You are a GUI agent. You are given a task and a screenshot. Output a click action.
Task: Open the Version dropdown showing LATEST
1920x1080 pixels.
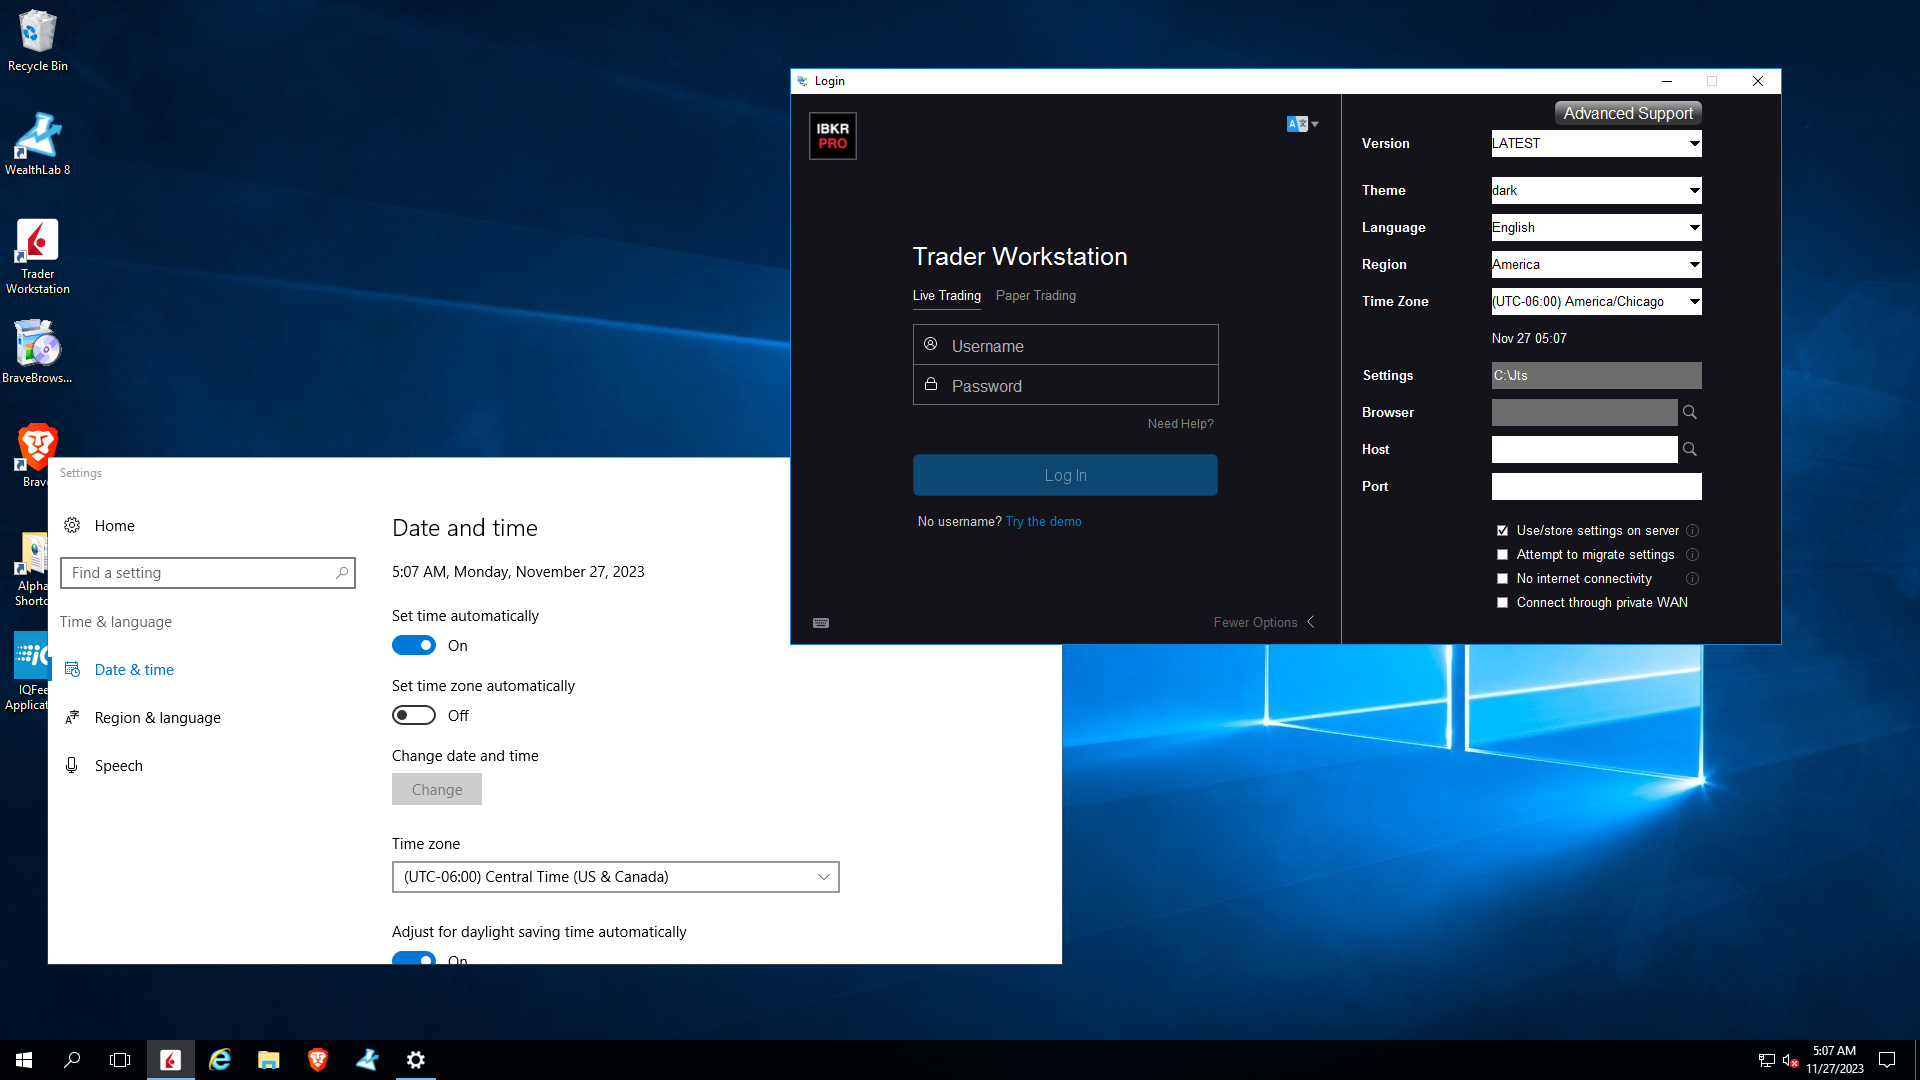click(1596, 143)
